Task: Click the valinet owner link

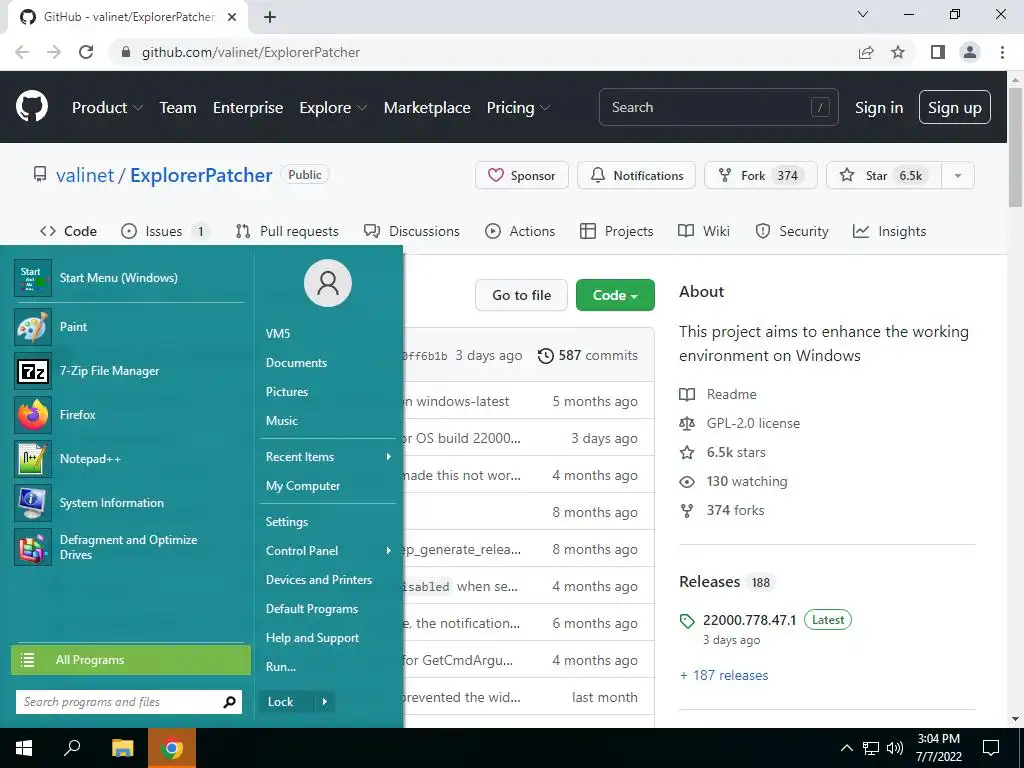Action: [85, 175]
